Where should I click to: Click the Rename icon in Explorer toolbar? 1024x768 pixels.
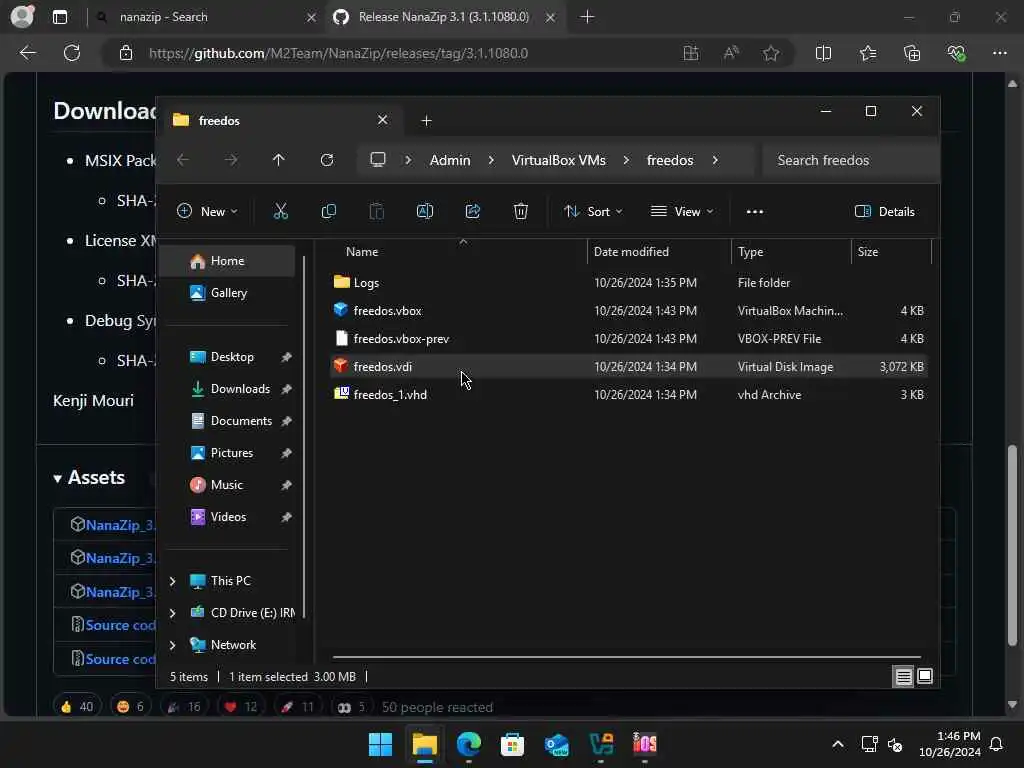[424, 211]
